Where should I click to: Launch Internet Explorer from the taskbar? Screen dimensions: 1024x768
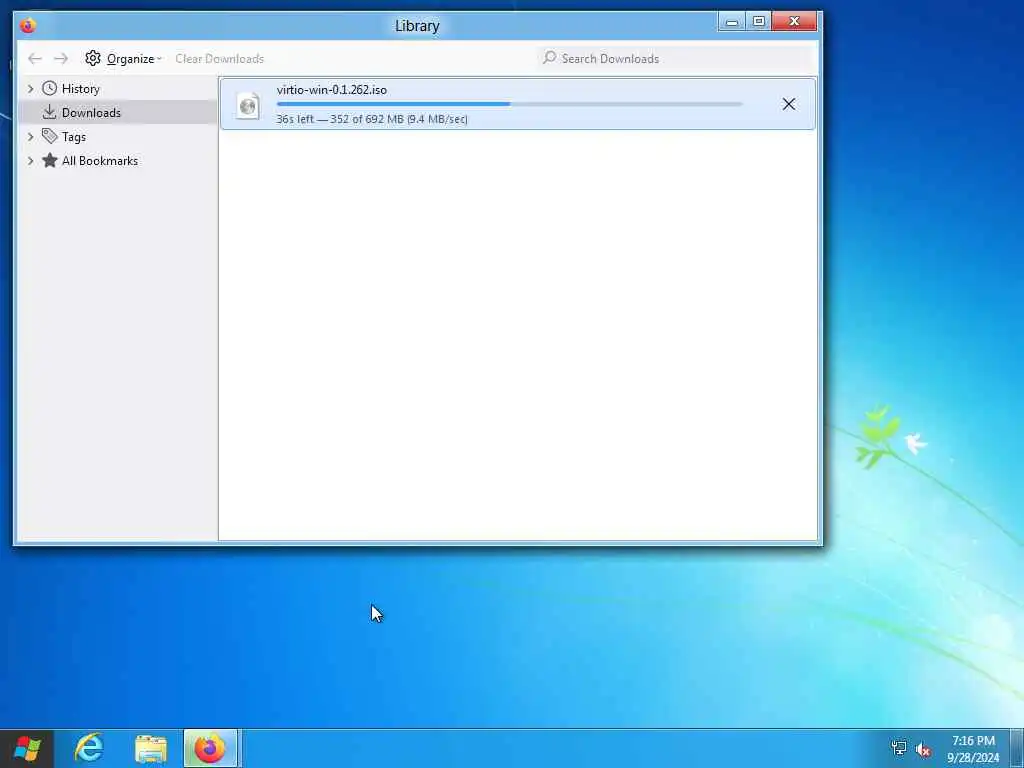point(89,748)
